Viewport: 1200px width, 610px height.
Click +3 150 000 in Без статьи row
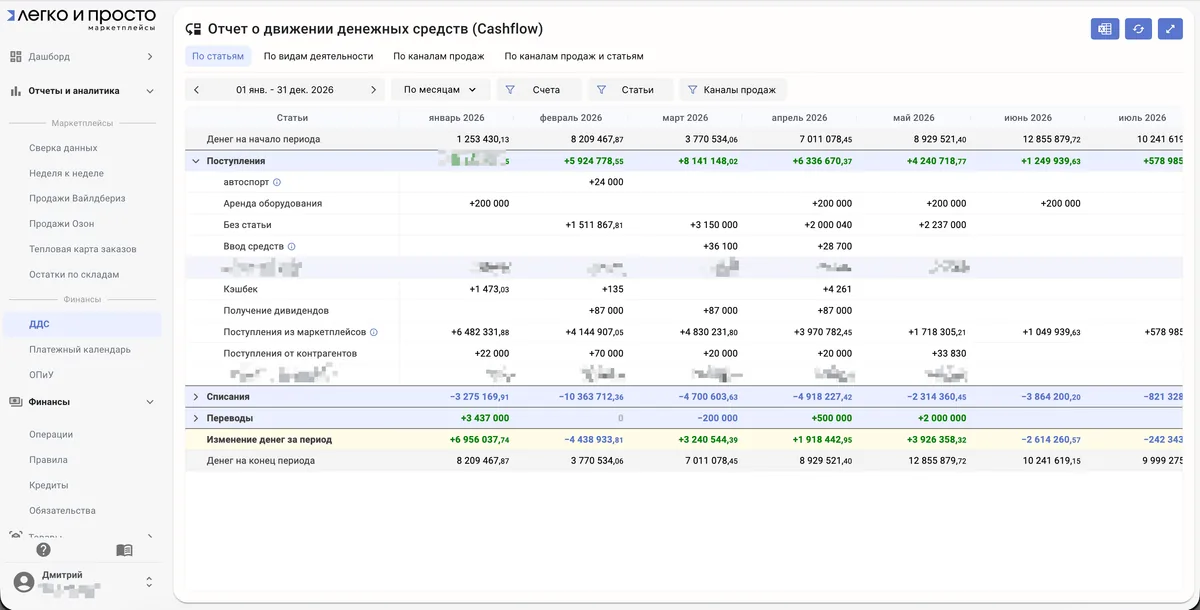point(714,225)
